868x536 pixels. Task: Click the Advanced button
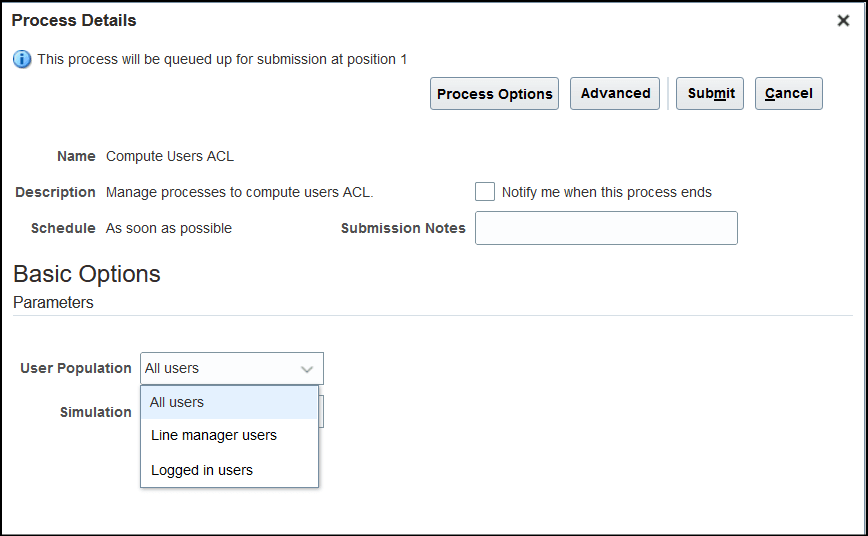click(615, 93)
